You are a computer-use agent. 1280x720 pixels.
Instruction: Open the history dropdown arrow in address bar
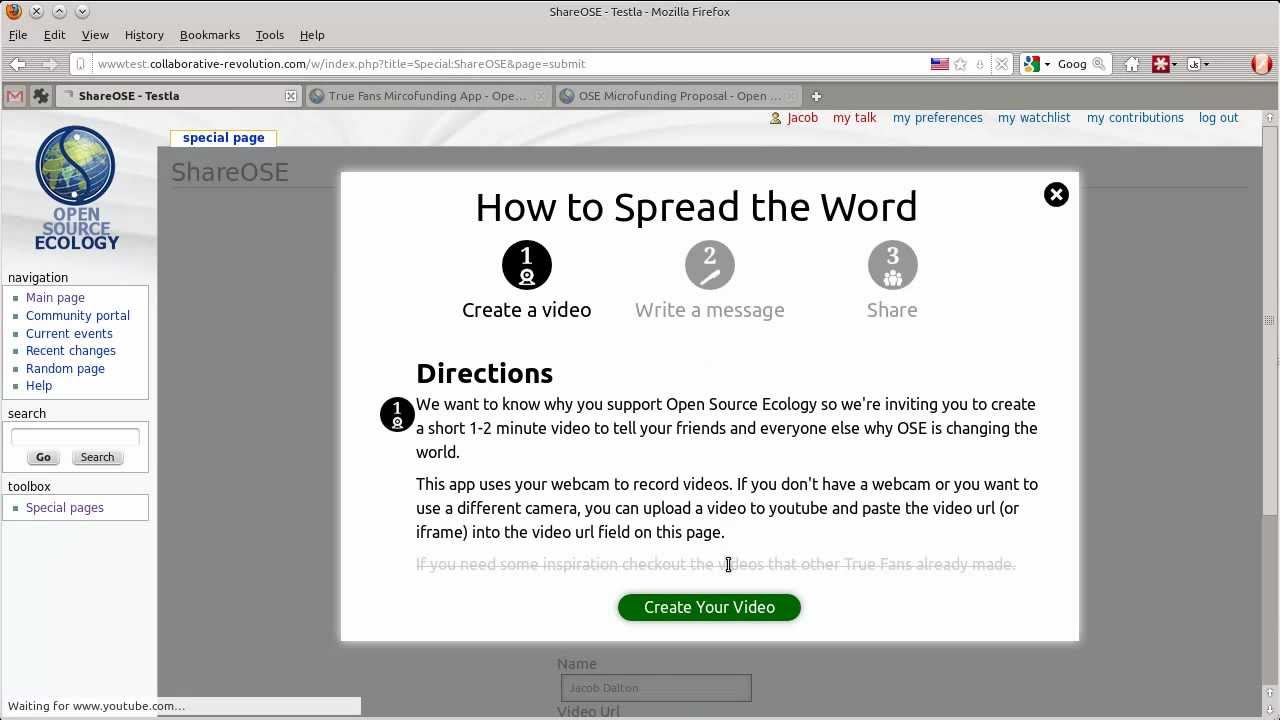980,64
